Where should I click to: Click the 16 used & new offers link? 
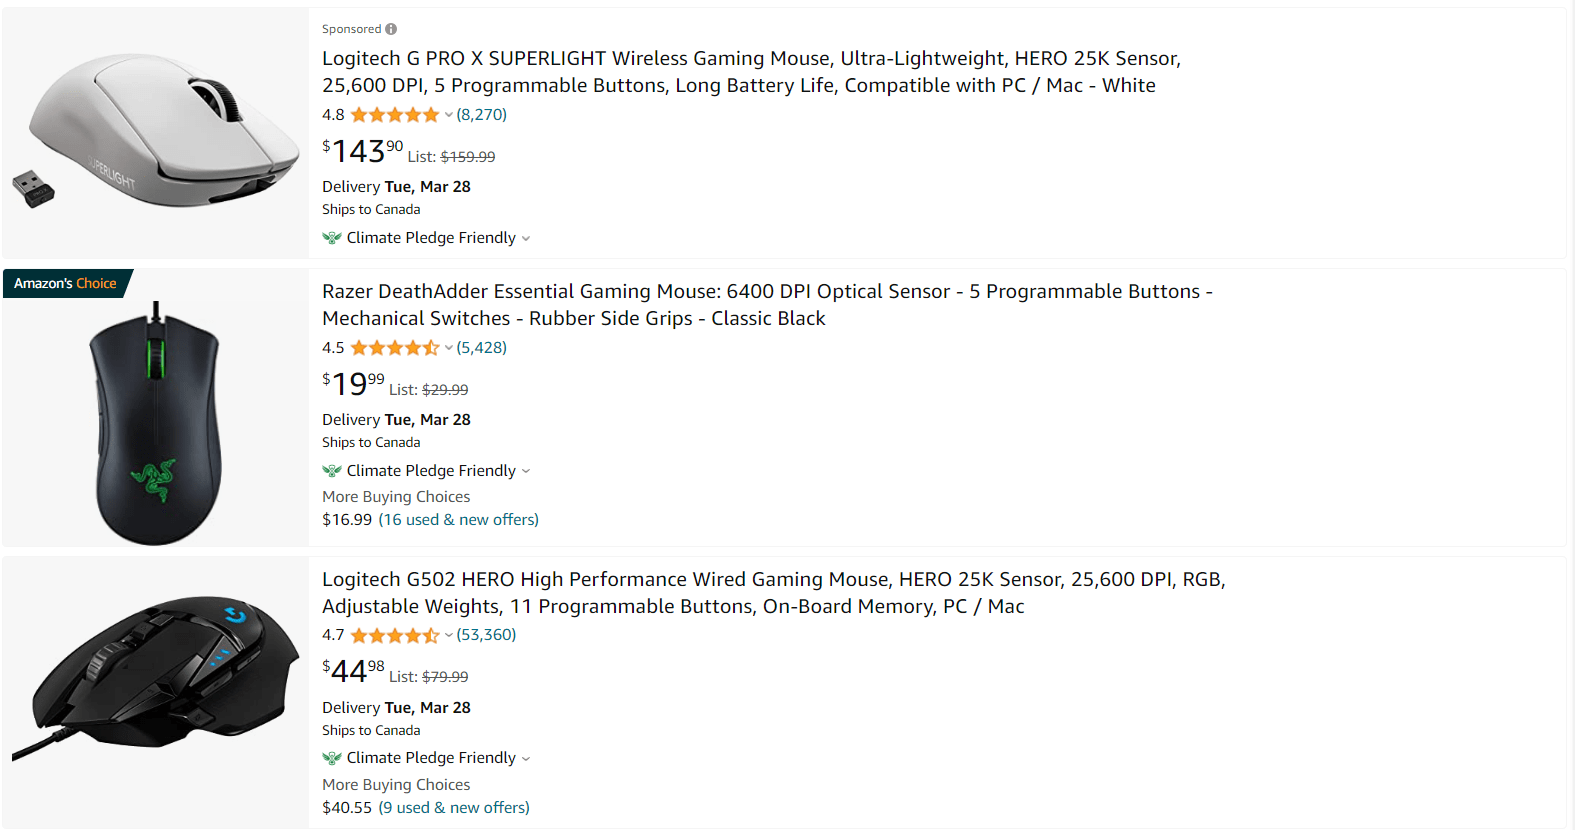pos(458,519)
